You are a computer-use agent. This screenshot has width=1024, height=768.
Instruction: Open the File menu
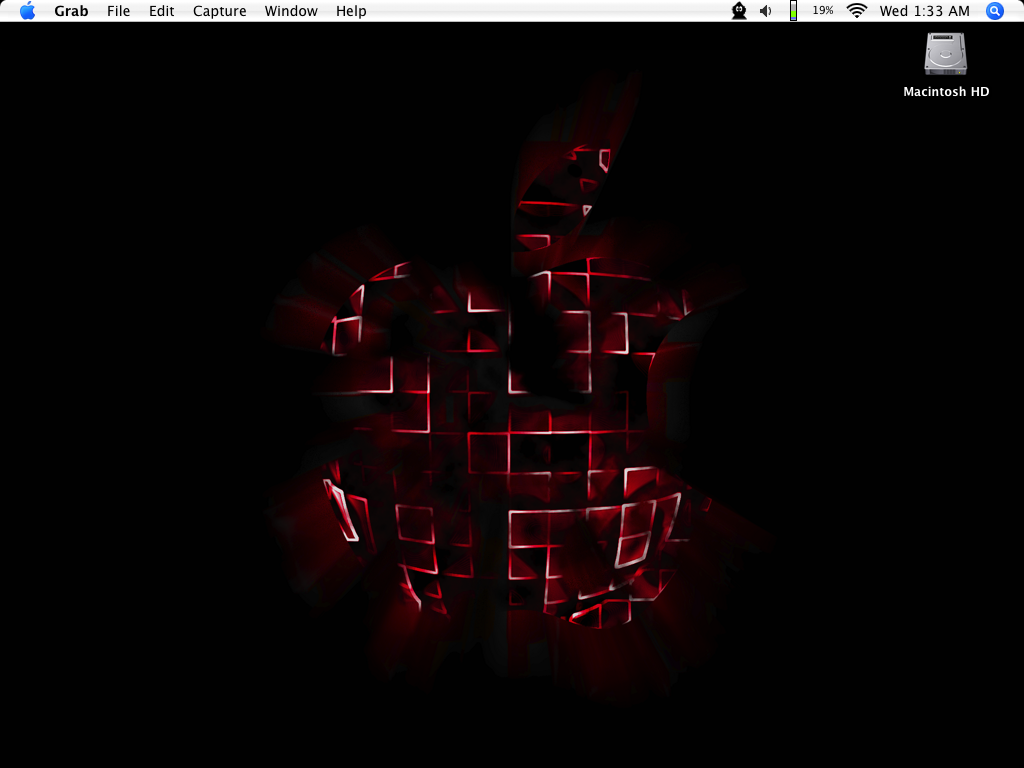[x=118, y=11]
